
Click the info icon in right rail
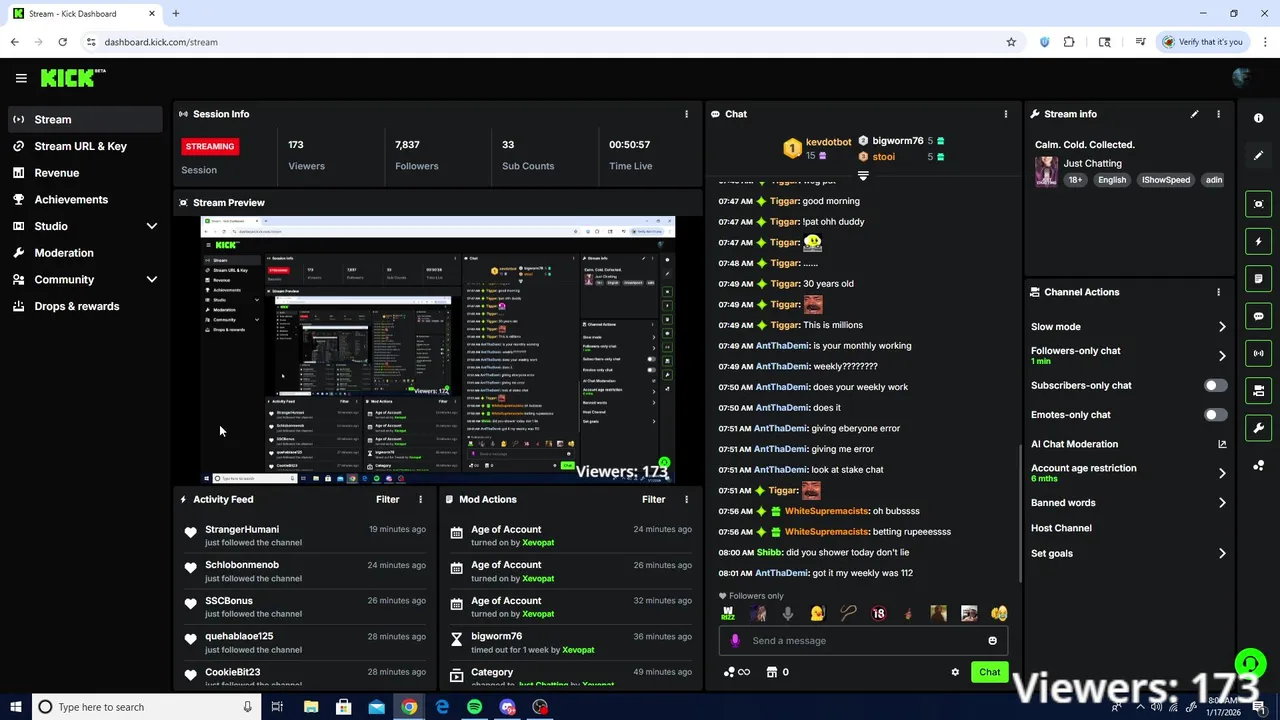pyautogui.click(x=1258, y=118)
